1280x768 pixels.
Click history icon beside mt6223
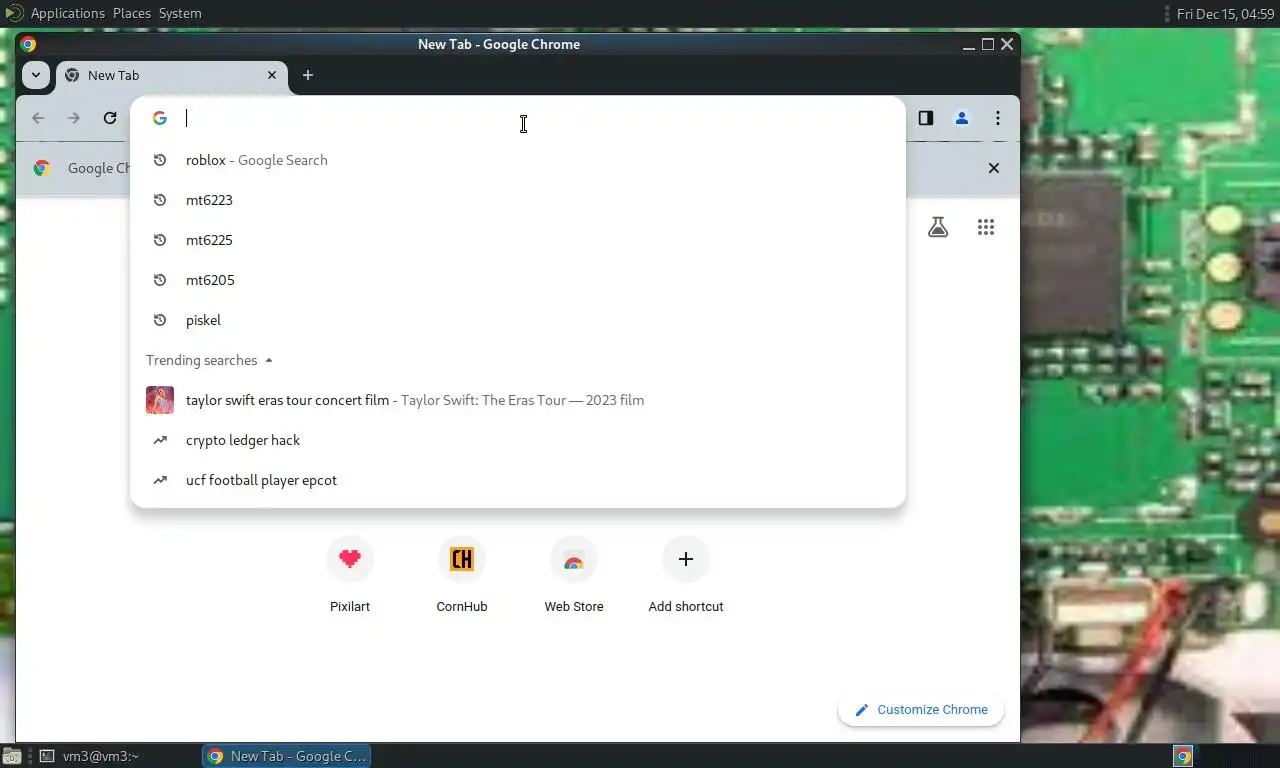tap(160, 200)
